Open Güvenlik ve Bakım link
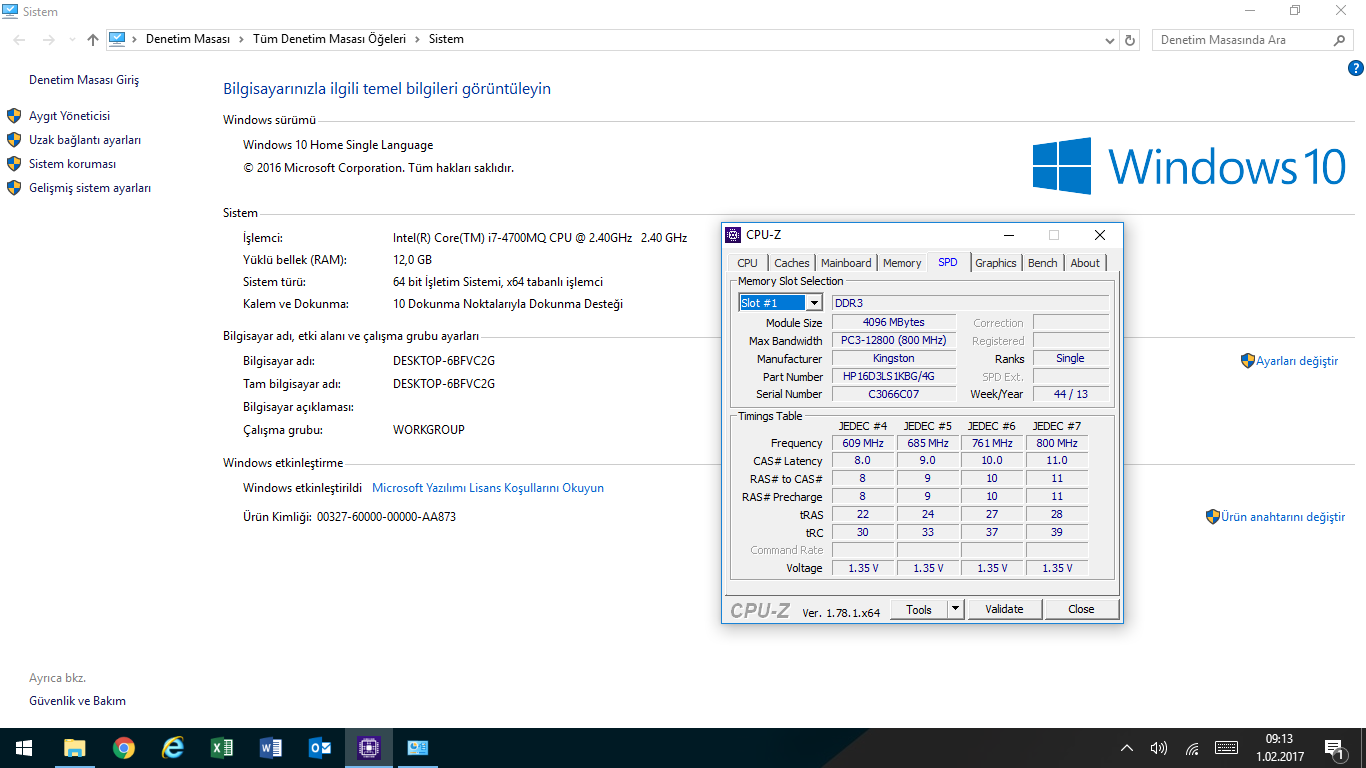This screenshot has width=1366, height=768. 77,701
